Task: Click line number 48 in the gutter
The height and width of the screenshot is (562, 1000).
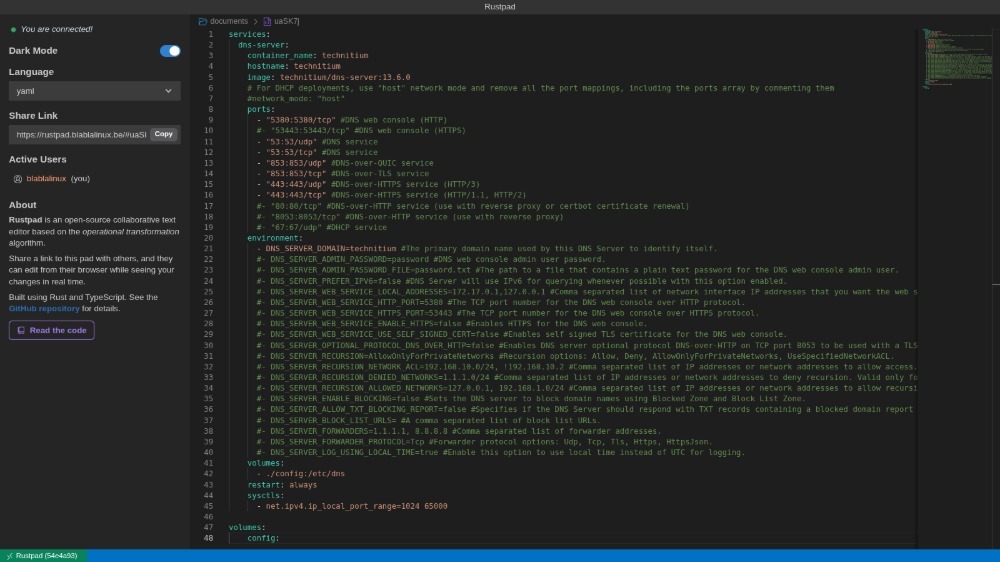Action: [x=208, y=538]
